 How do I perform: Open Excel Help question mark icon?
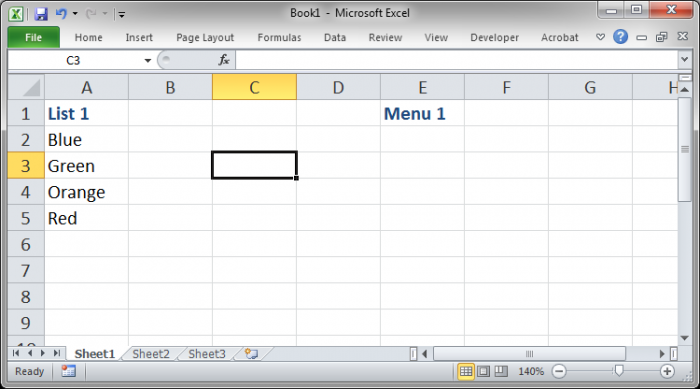pyautogui.click(x=620, y=37)
